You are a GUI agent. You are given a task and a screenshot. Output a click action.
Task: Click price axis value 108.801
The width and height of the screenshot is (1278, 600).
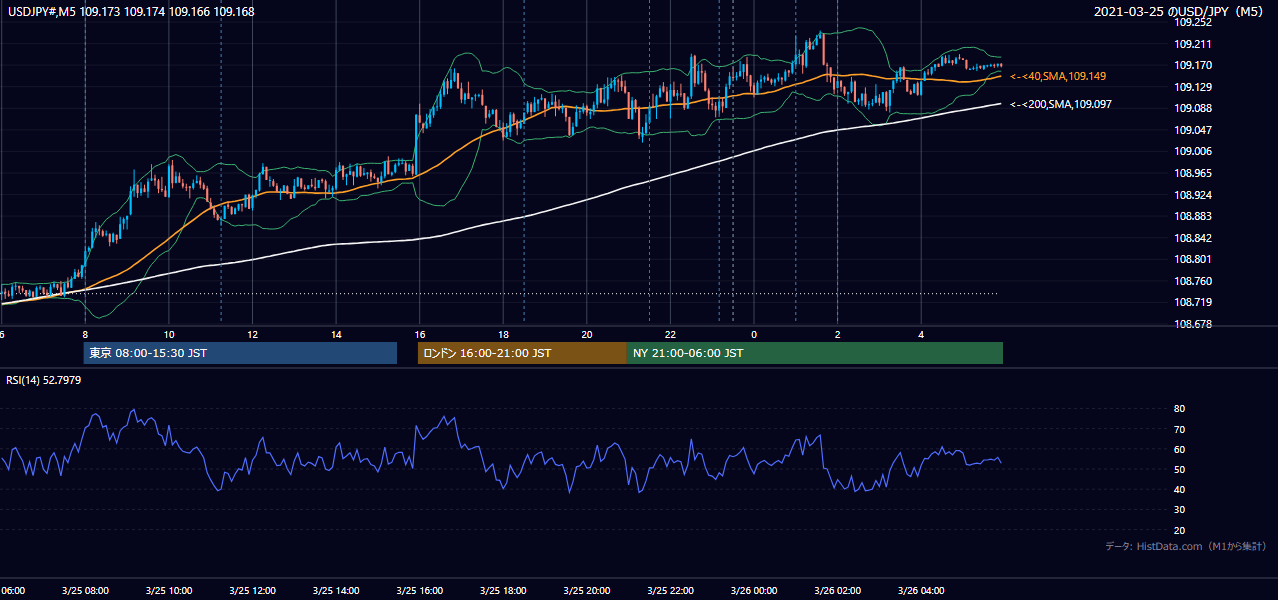pyautogui.click(x=1193, y=260)
